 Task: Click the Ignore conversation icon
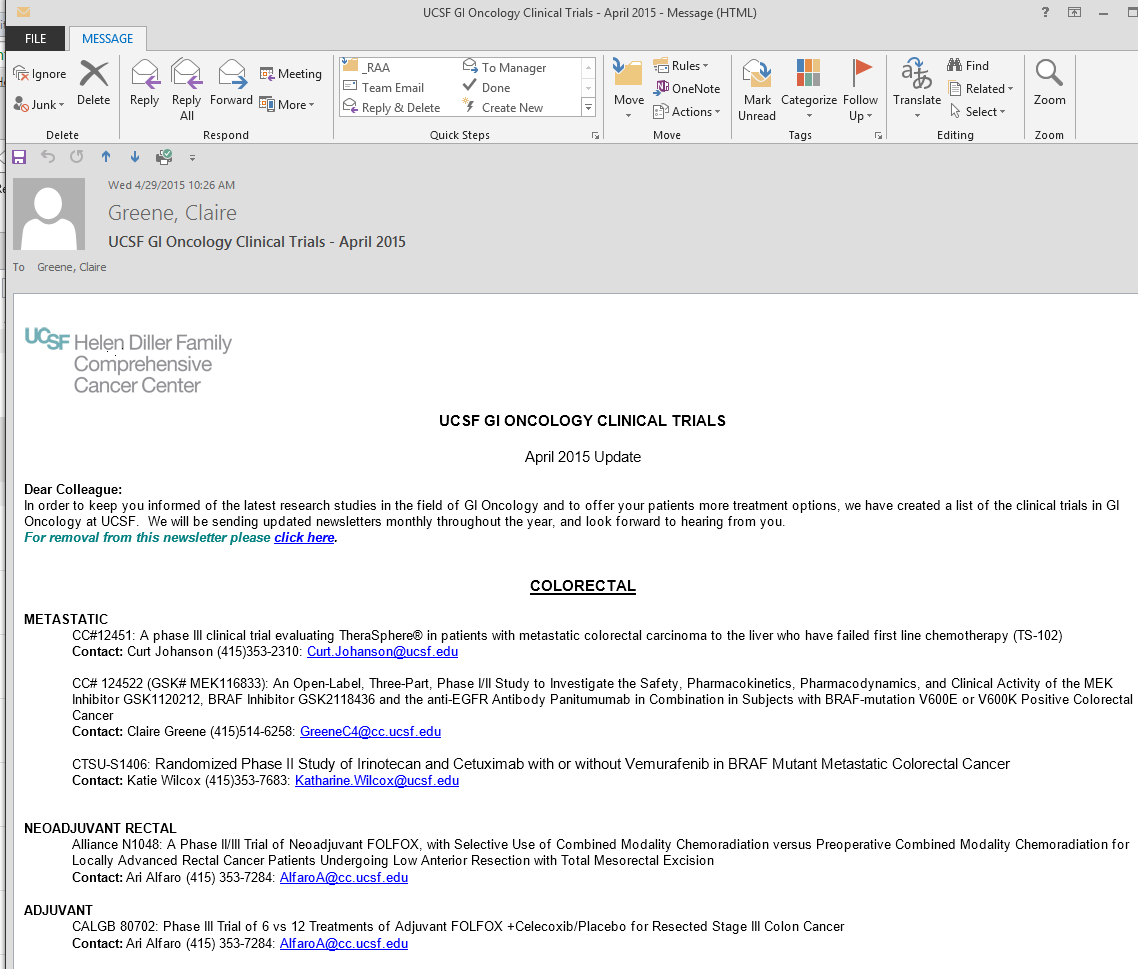(40, 74)
